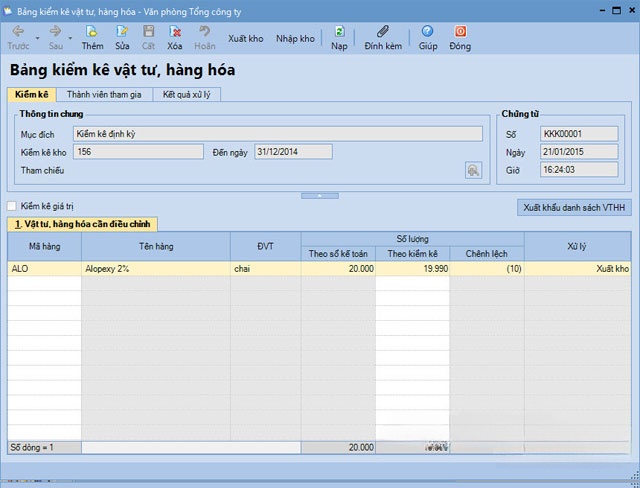
Task: Attach a file with Đính kèm
Action: [383, 38]
